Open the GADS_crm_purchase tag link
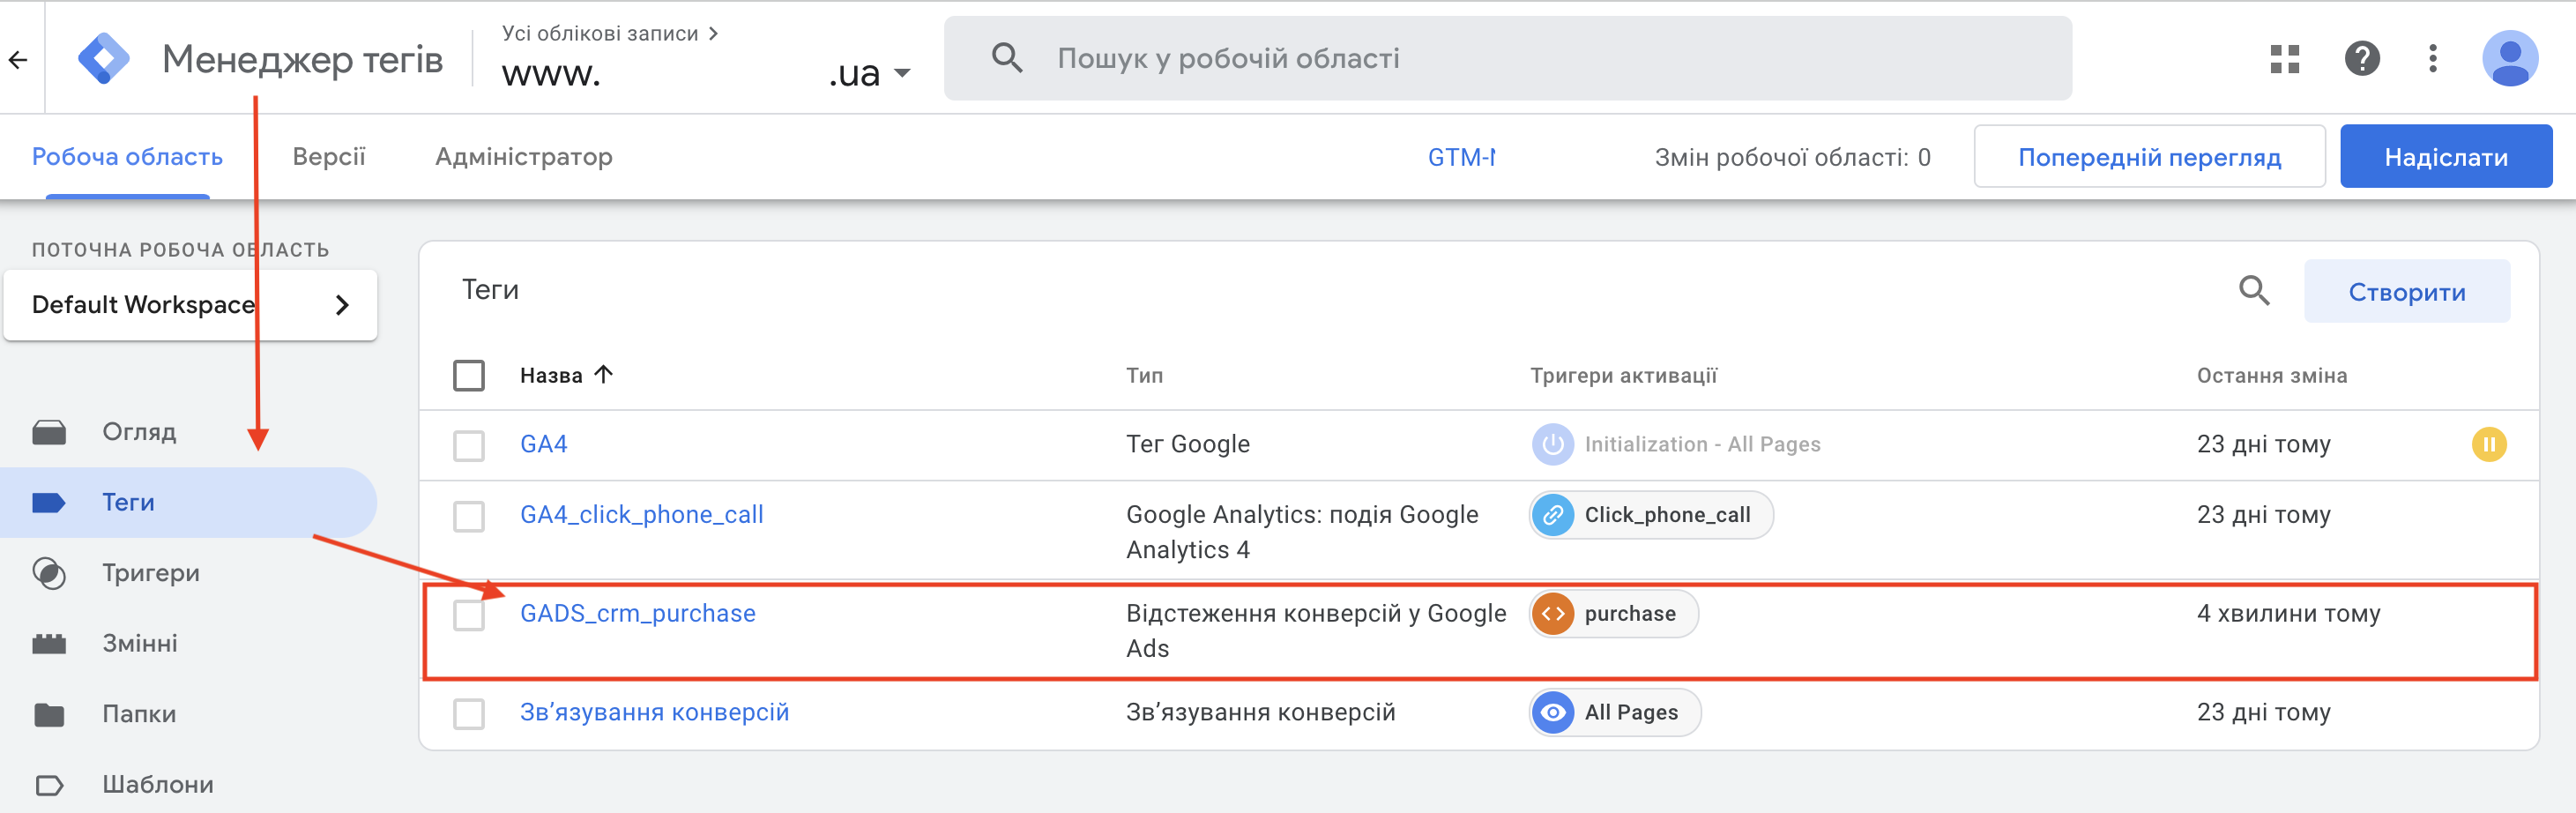The height and width of the screenshot is (813, 2576). tap(637, 613)
